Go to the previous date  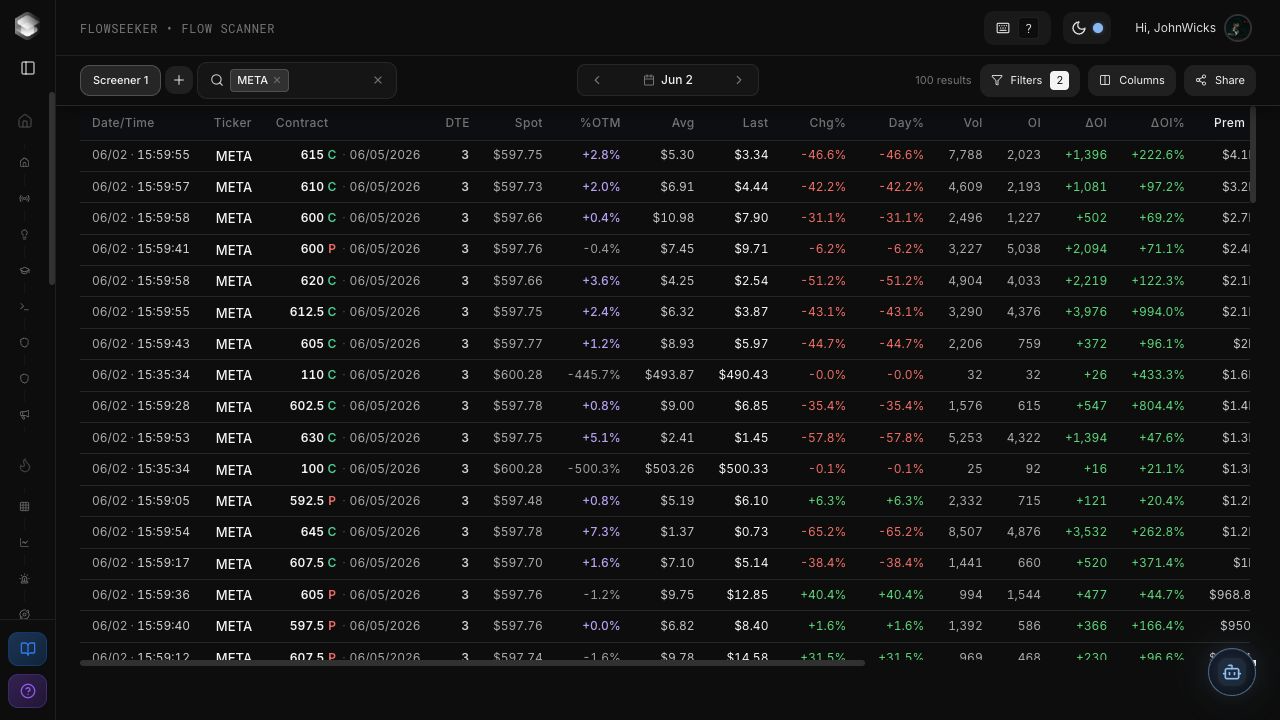coord(597,80)
